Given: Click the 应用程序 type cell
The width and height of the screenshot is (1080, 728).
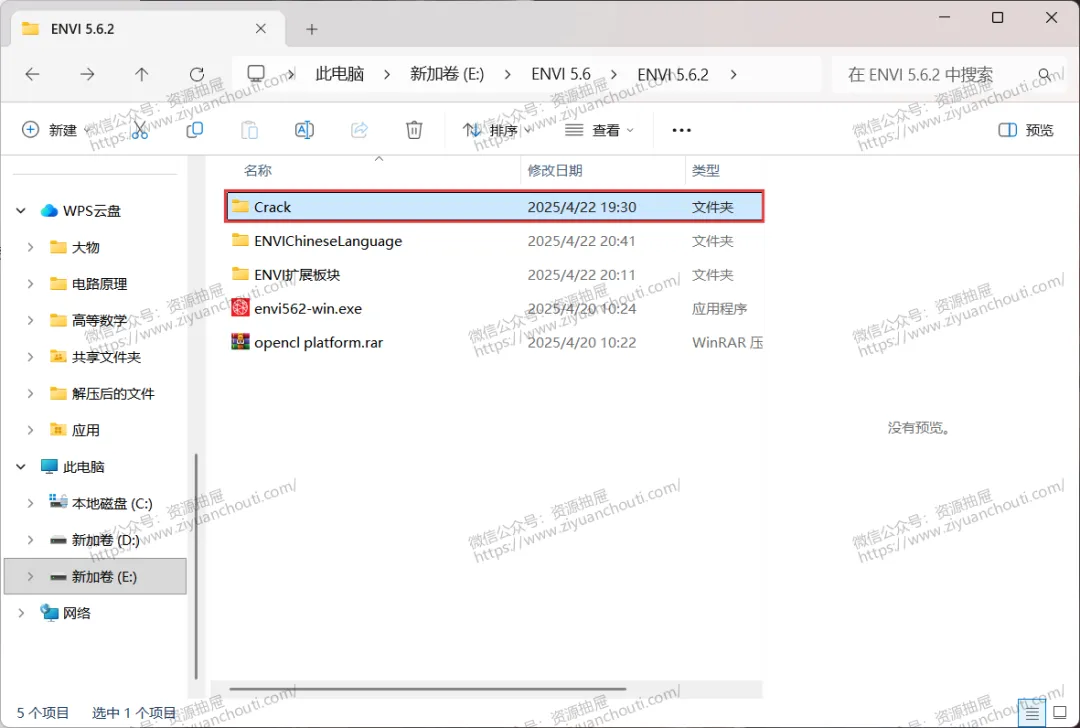Looking at the screenshot, I should pos(719,308).
